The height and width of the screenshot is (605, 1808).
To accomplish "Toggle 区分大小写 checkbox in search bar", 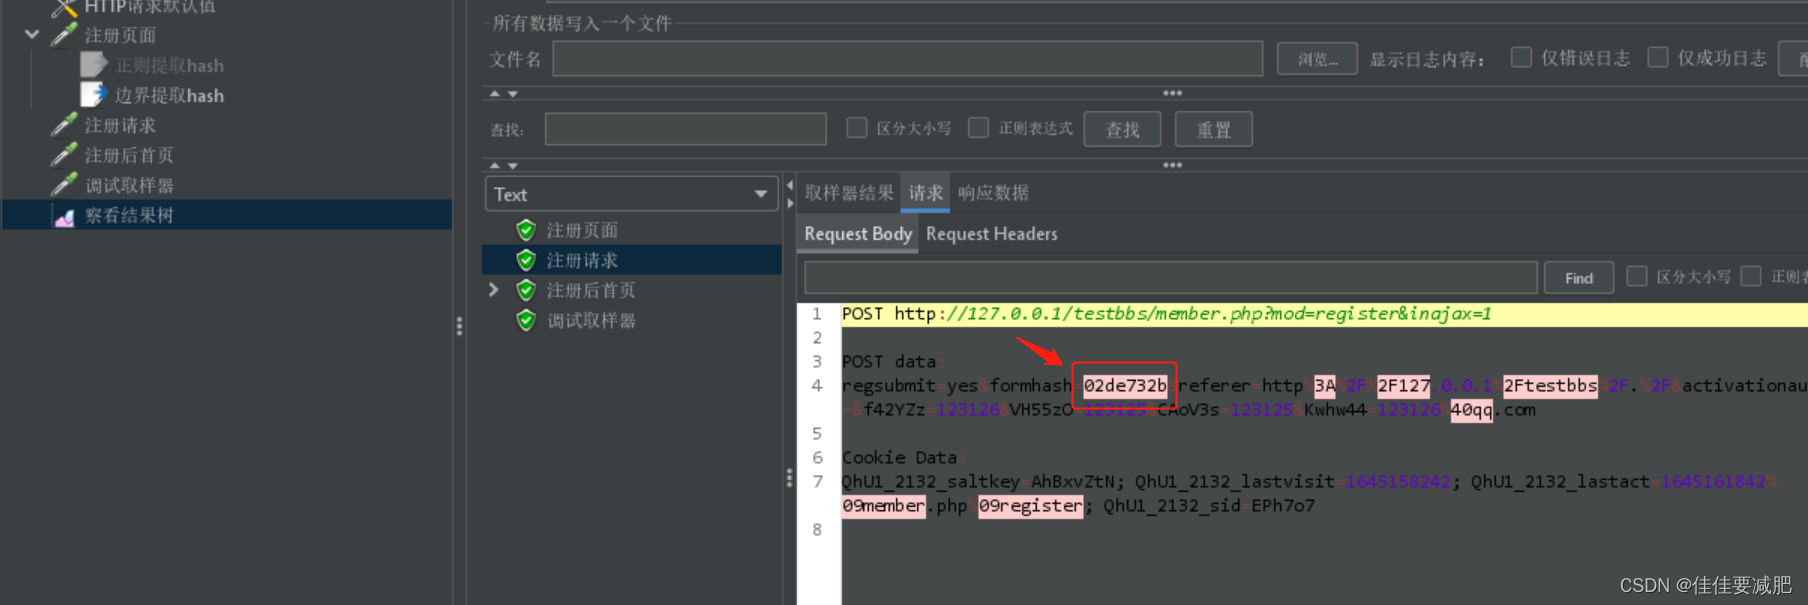I will tap(857, 128).
